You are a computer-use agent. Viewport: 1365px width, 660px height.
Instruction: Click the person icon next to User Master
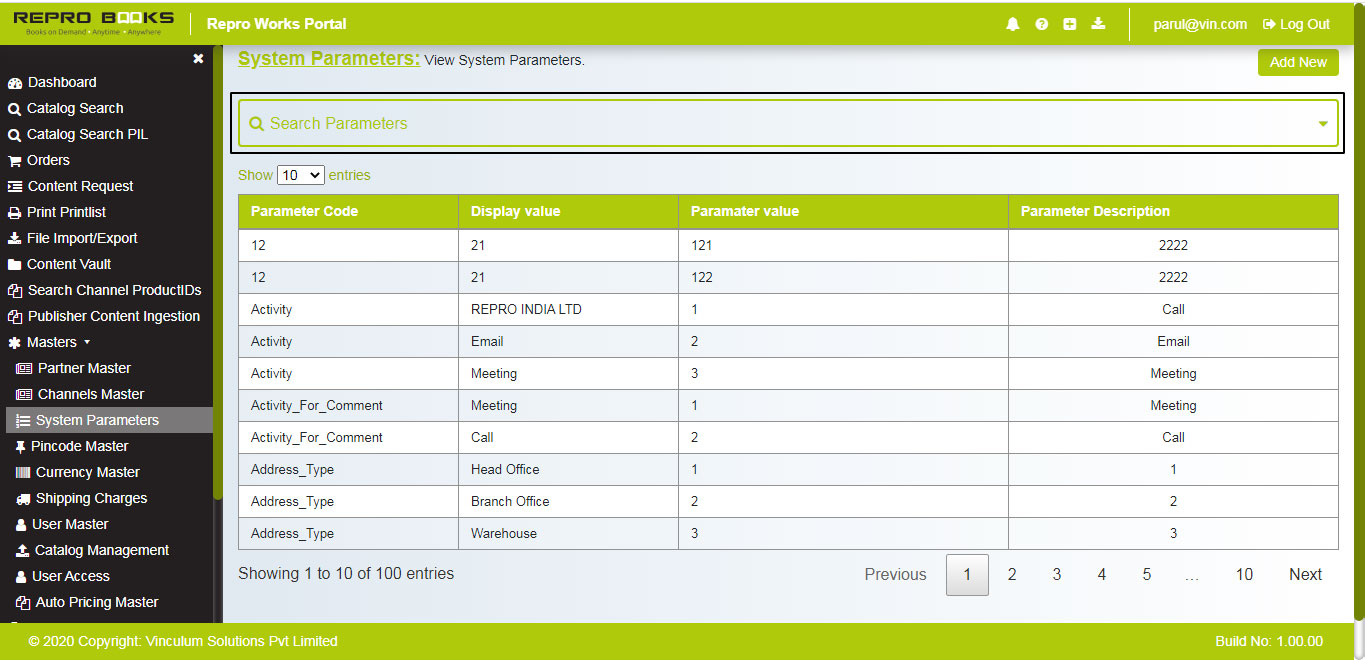[x=22, y=524]
